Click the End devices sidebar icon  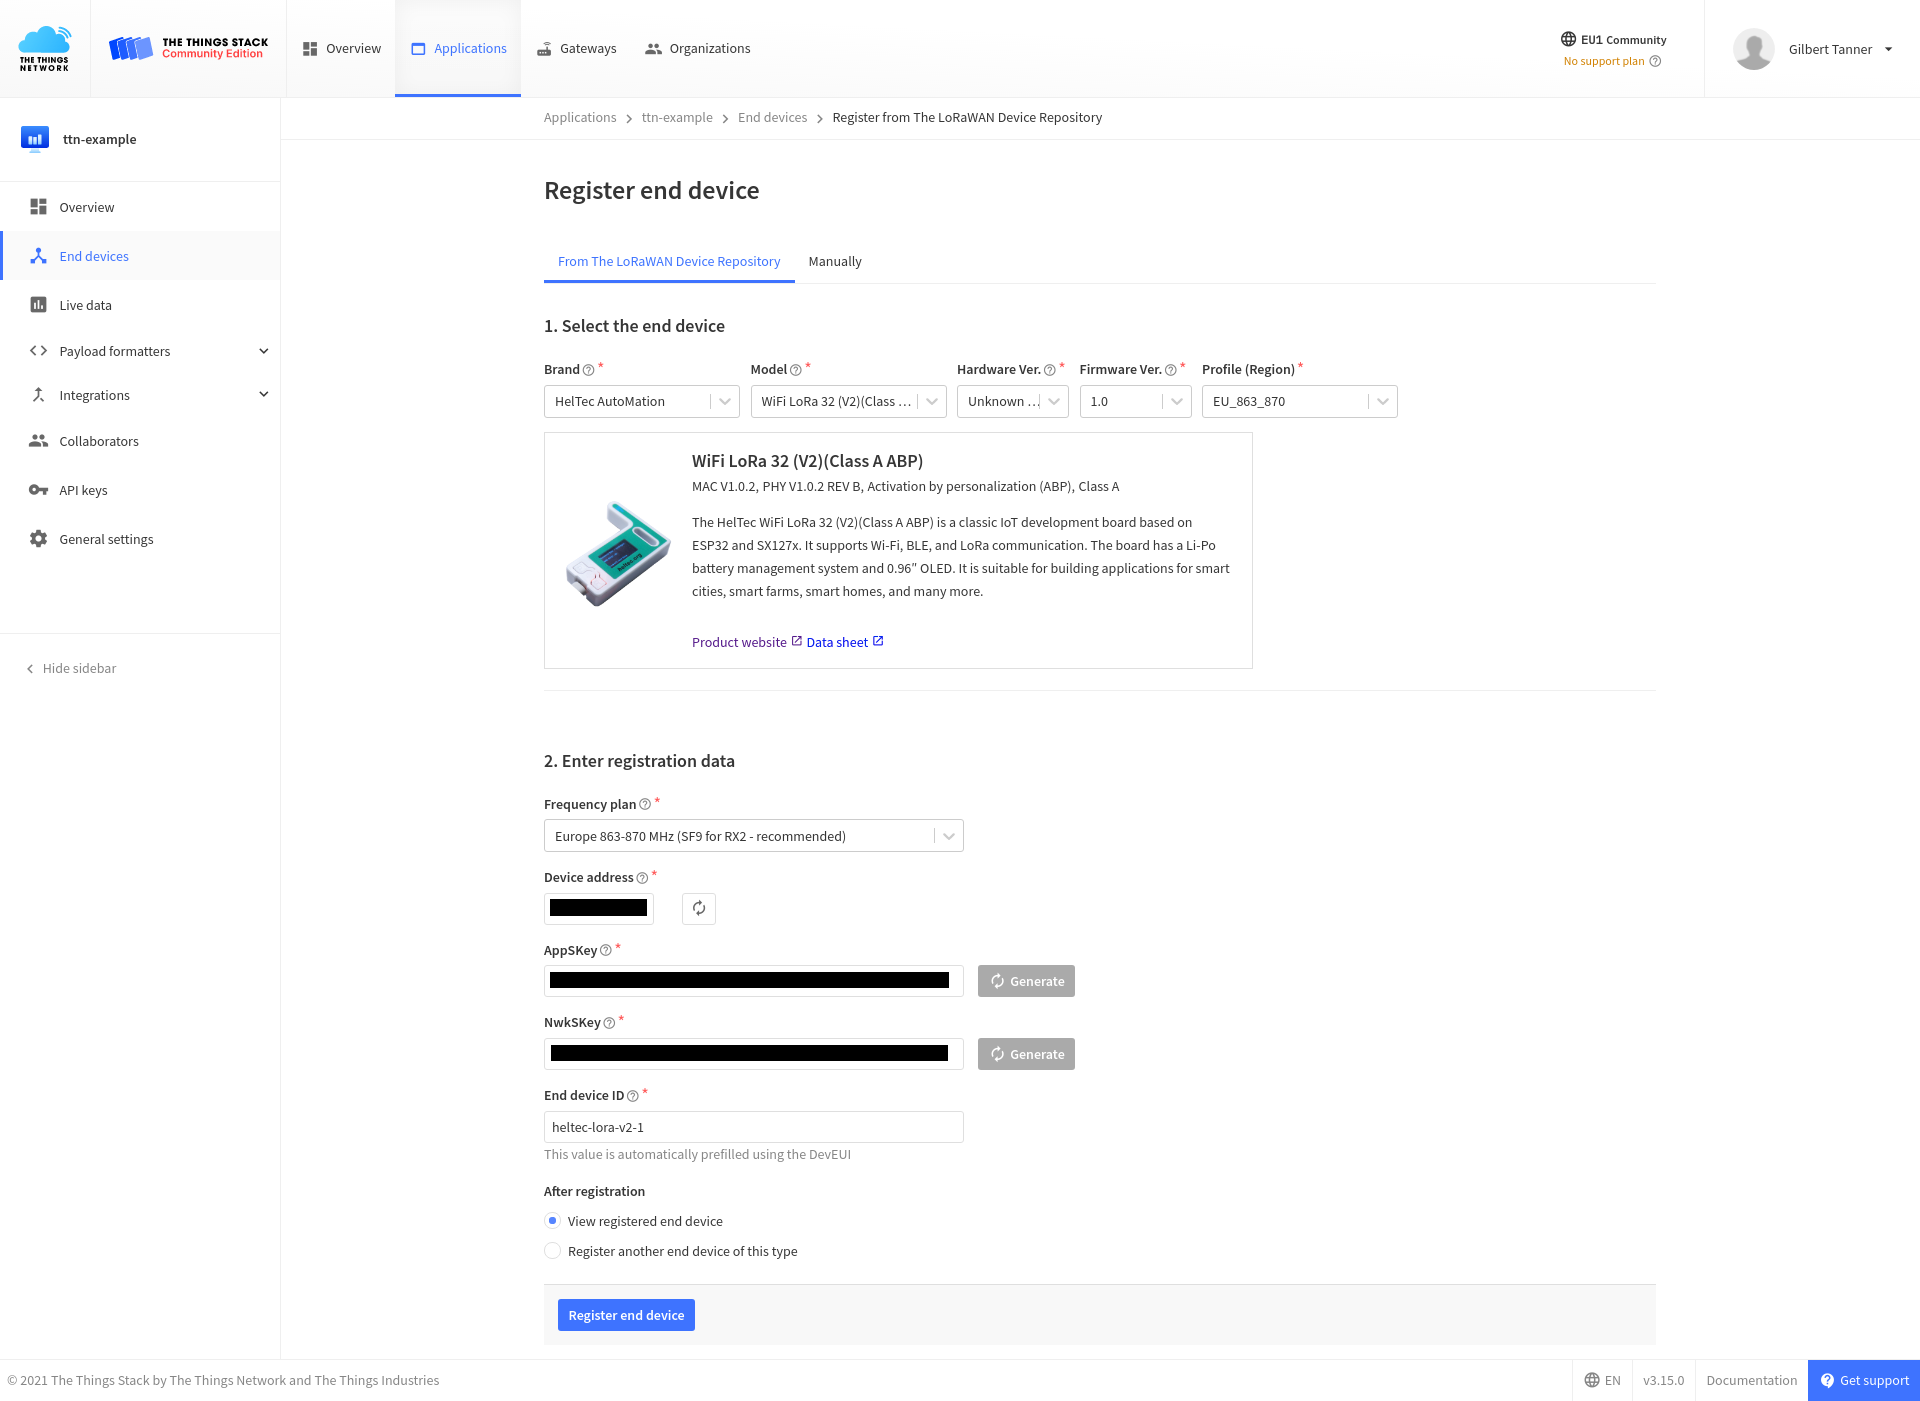[39, 256]
